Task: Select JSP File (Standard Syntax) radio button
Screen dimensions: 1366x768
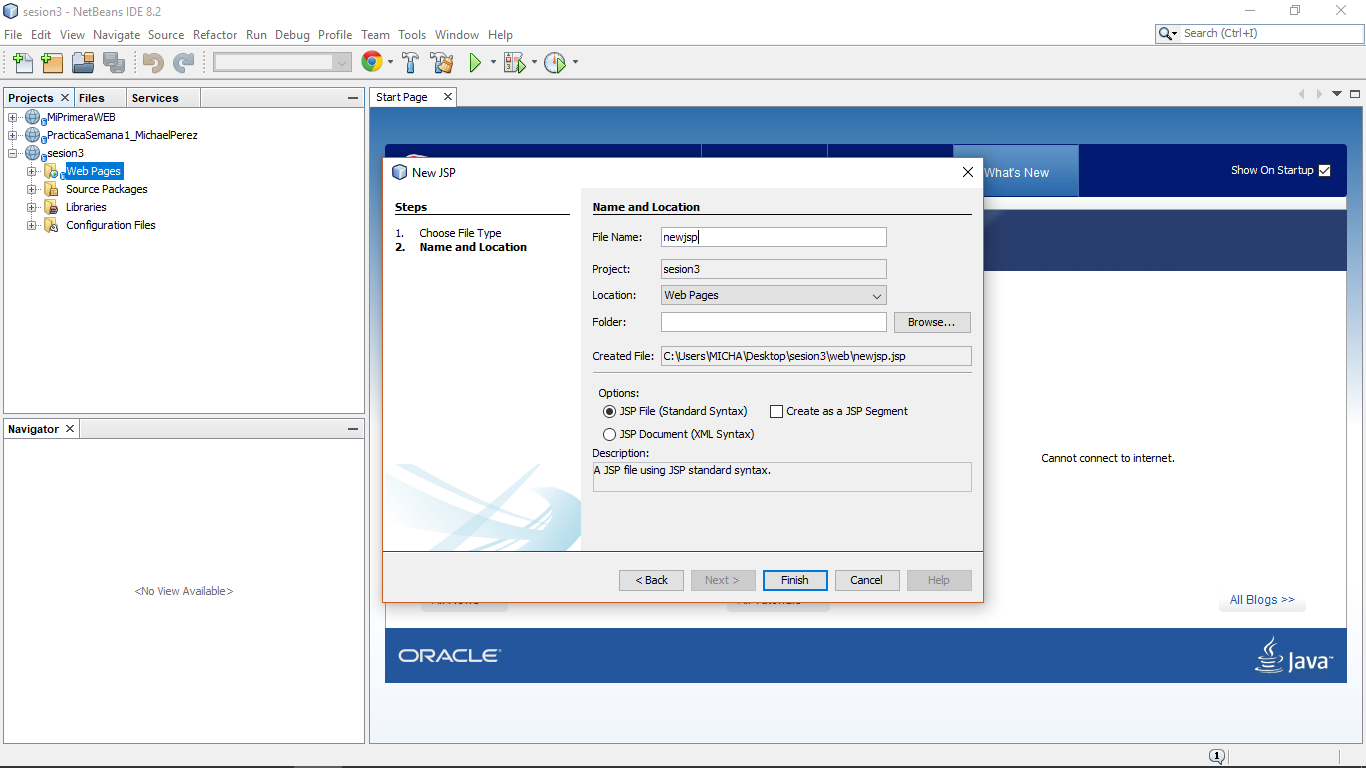Action: tap(609, 411)
